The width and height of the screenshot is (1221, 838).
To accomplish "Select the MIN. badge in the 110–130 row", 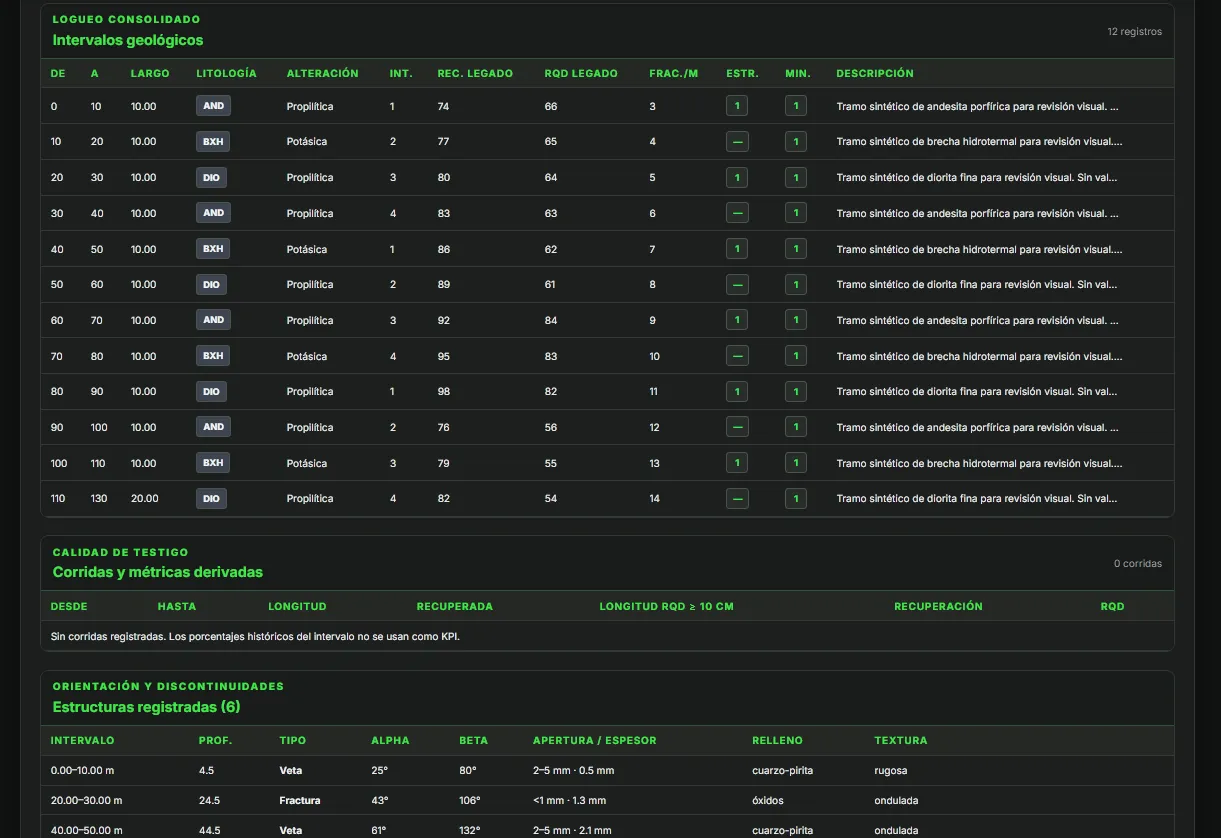I will [796, 499].
